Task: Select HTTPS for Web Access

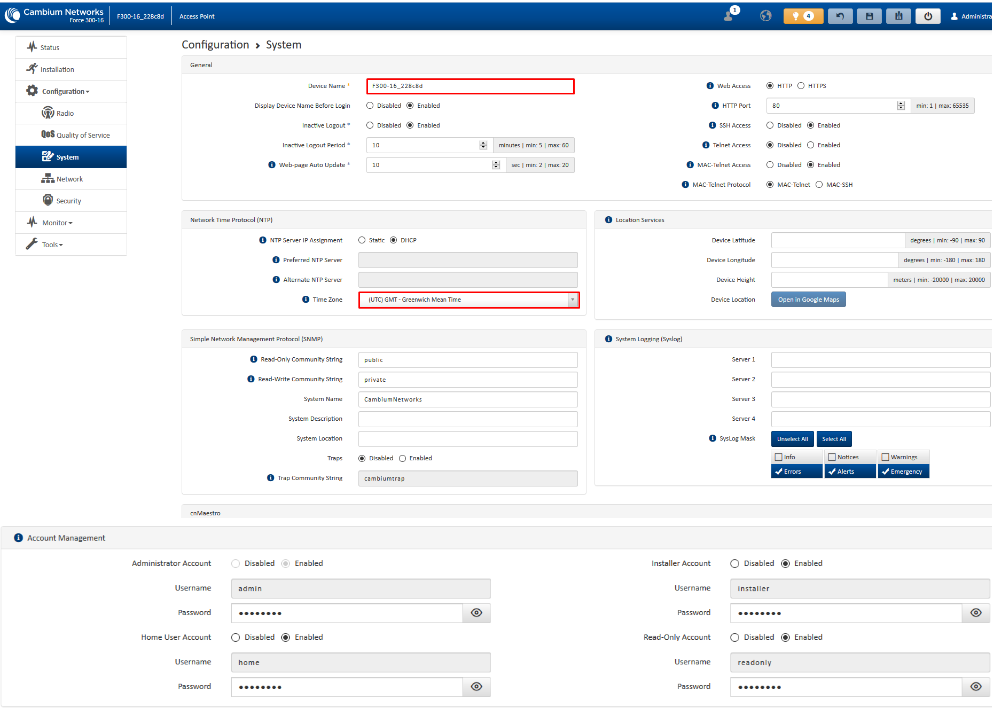Action: [x=801, y=86]
